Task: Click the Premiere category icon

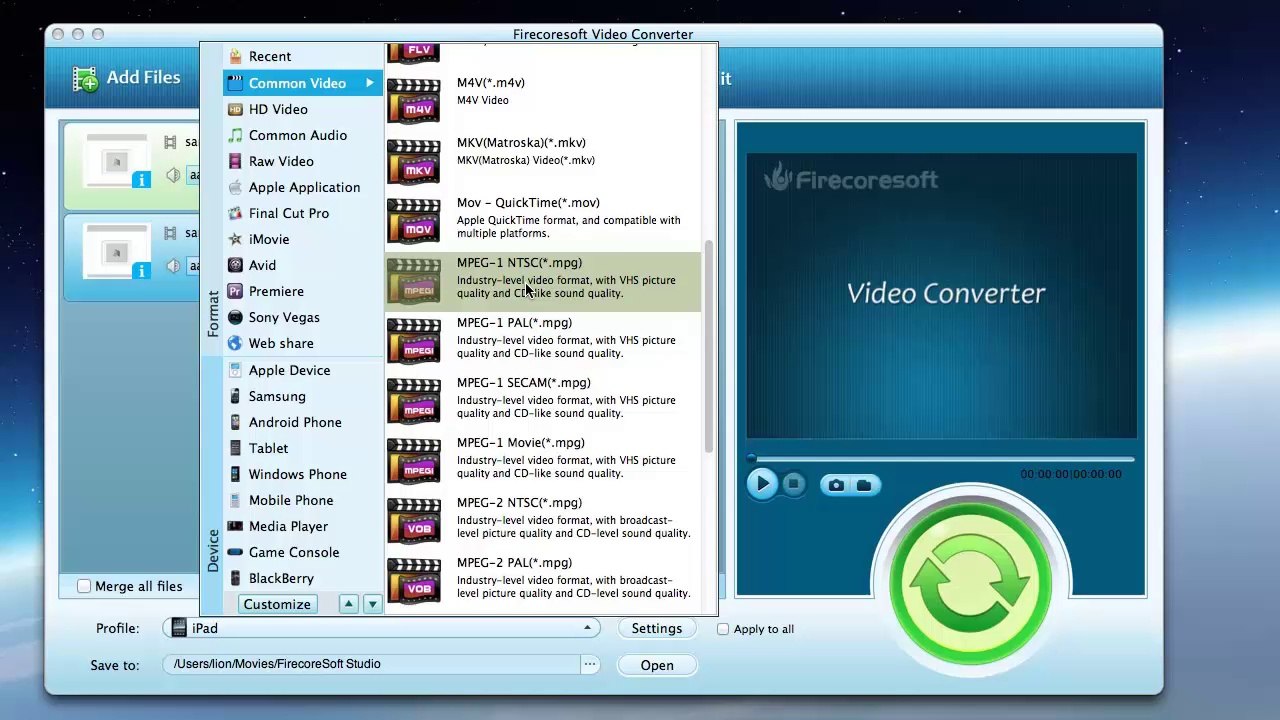Action: tap(235, 291)
